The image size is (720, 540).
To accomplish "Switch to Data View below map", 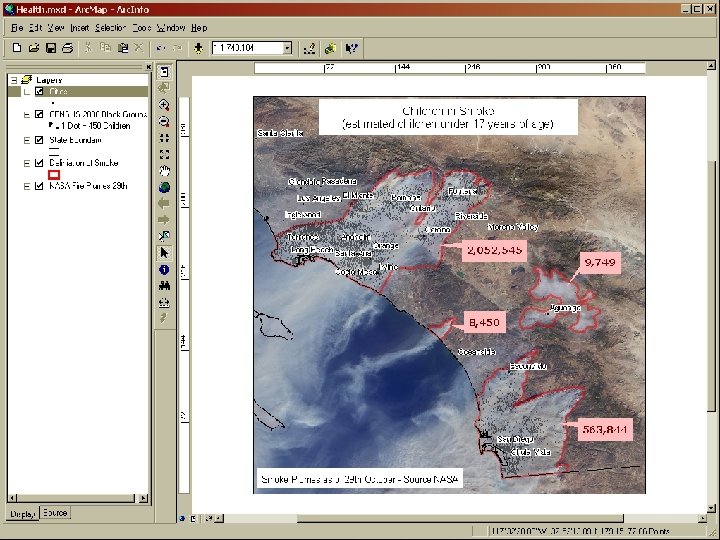I will (182, 518).
